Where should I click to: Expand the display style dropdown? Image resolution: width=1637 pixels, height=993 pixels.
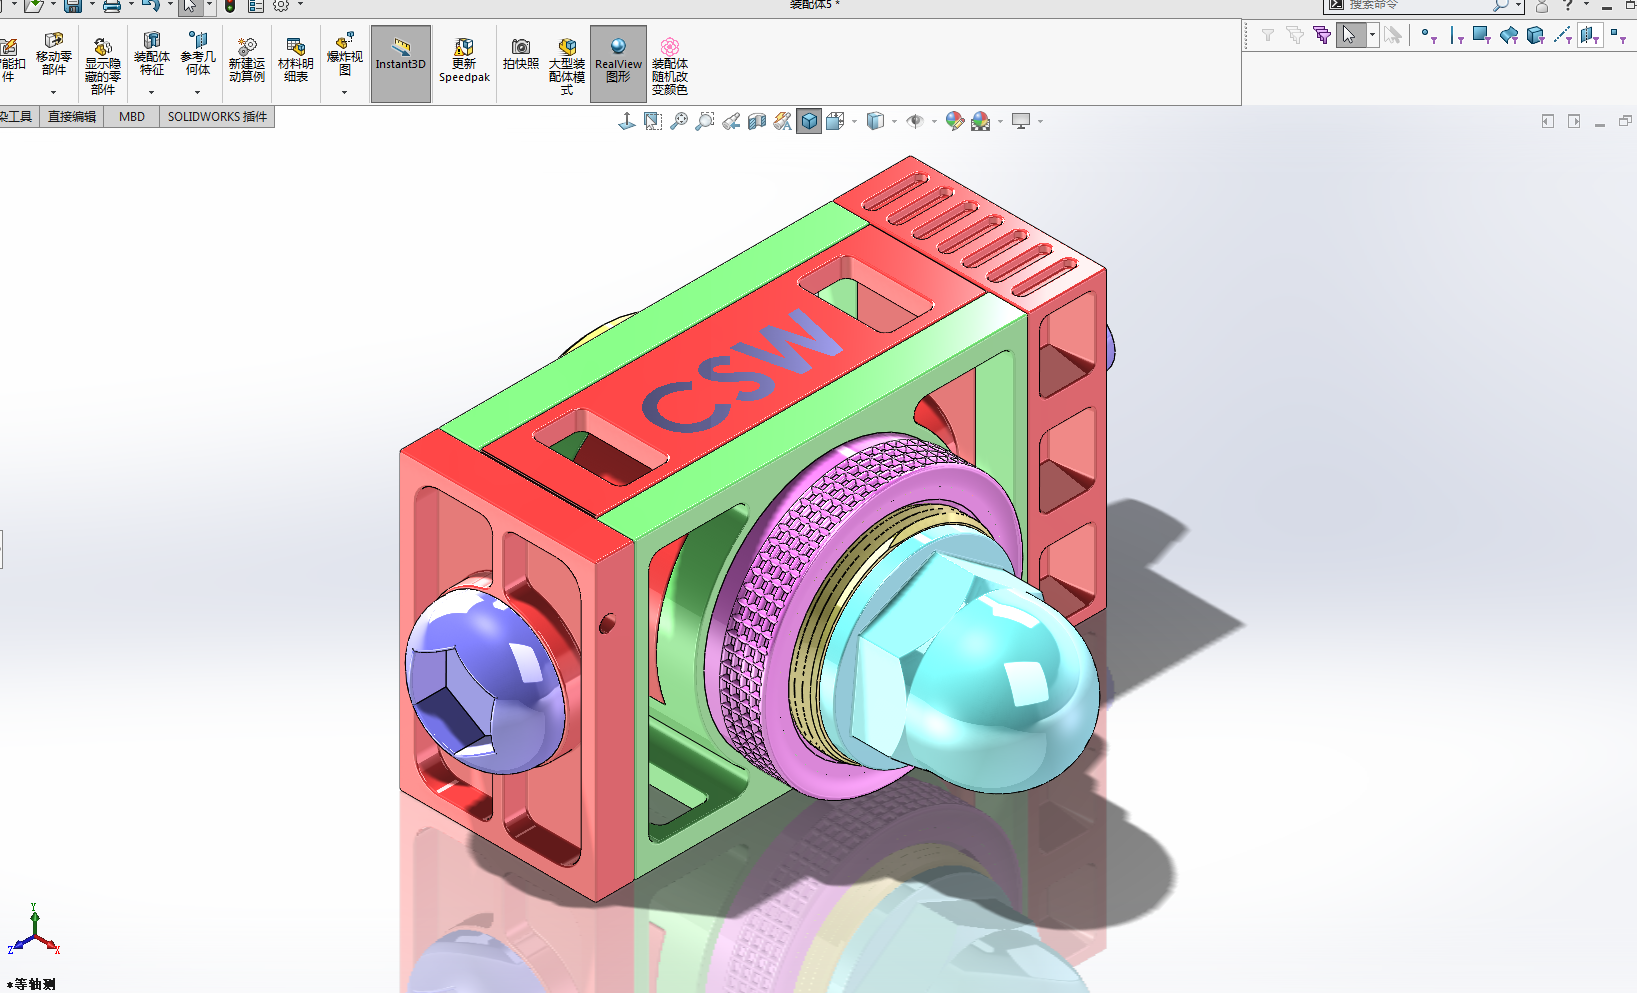point(893,121)
